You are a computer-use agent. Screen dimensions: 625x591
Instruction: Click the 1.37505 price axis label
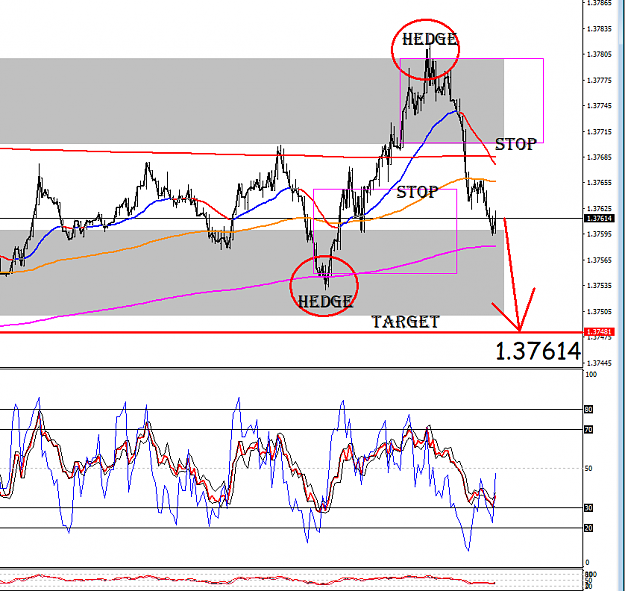point(599,311)
